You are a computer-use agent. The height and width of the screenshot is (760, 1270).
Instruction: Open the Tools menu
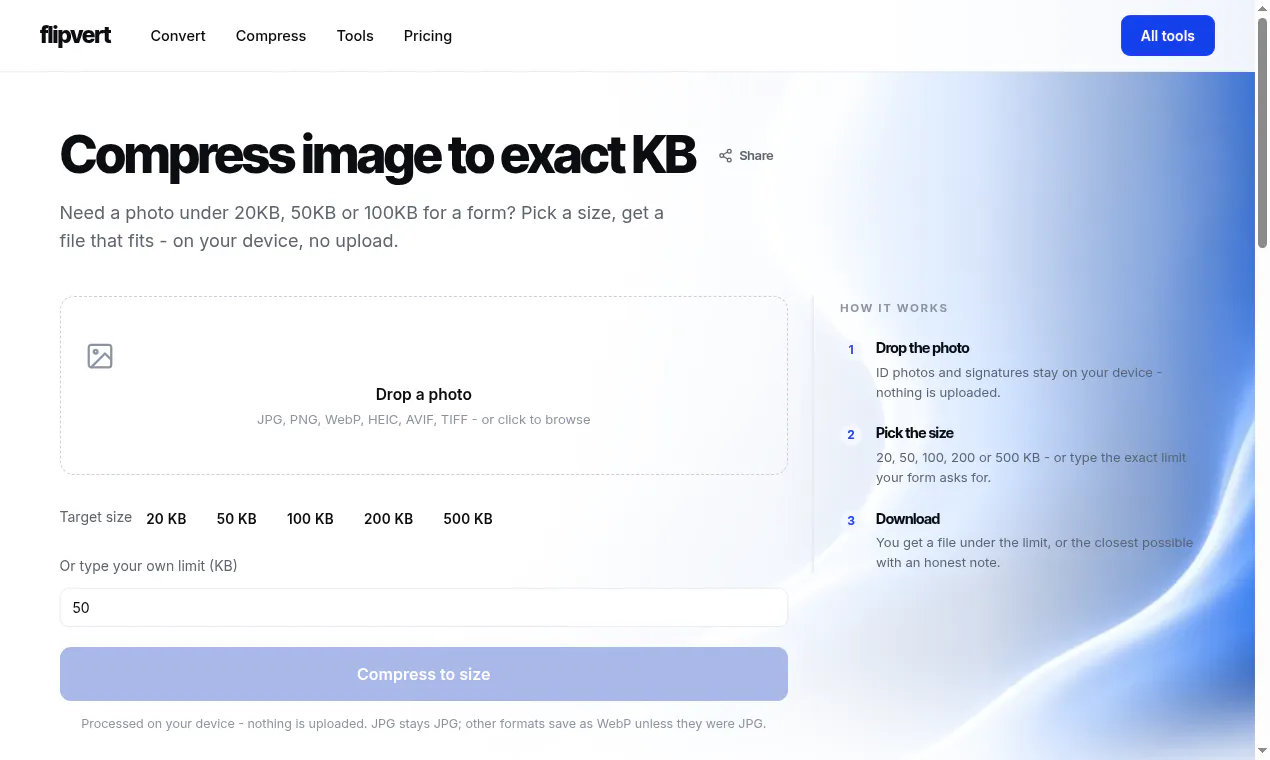(355, 36)
